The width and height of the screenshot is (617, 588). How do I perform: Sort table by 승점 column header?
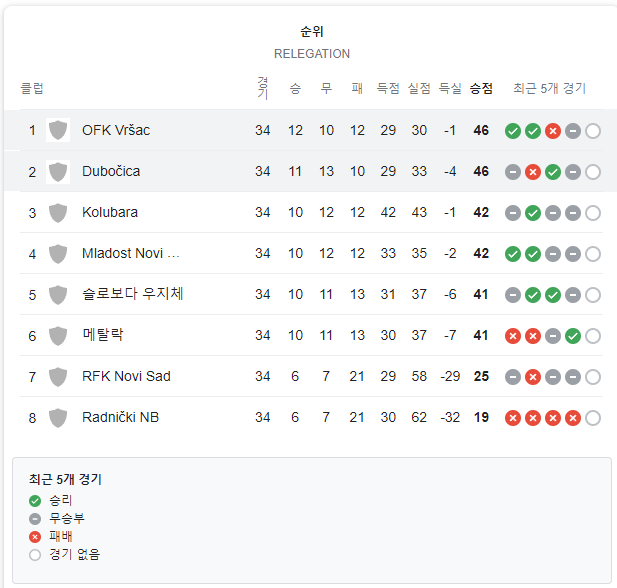click(481, 88)
